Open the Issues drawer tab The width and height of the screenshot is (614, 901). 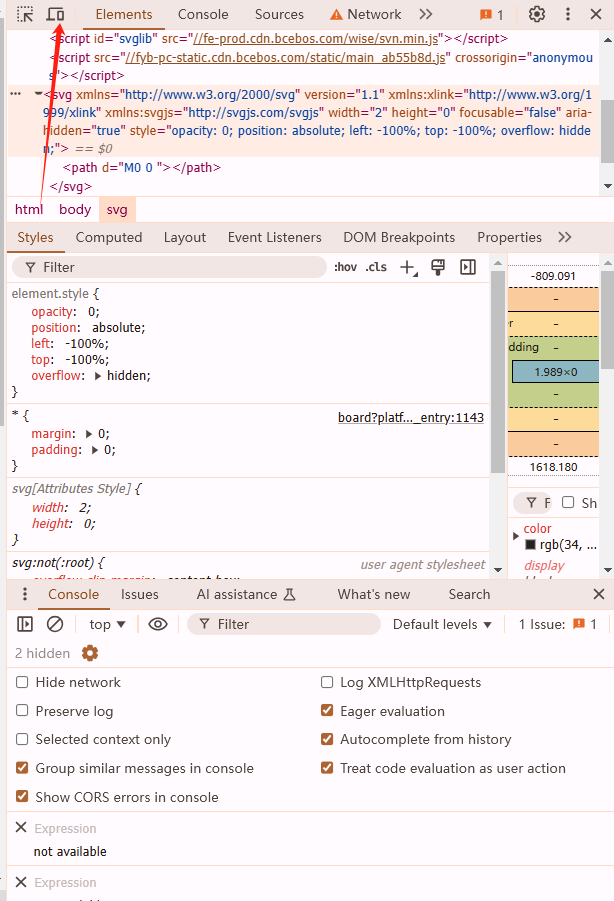[x=140, y=594]
